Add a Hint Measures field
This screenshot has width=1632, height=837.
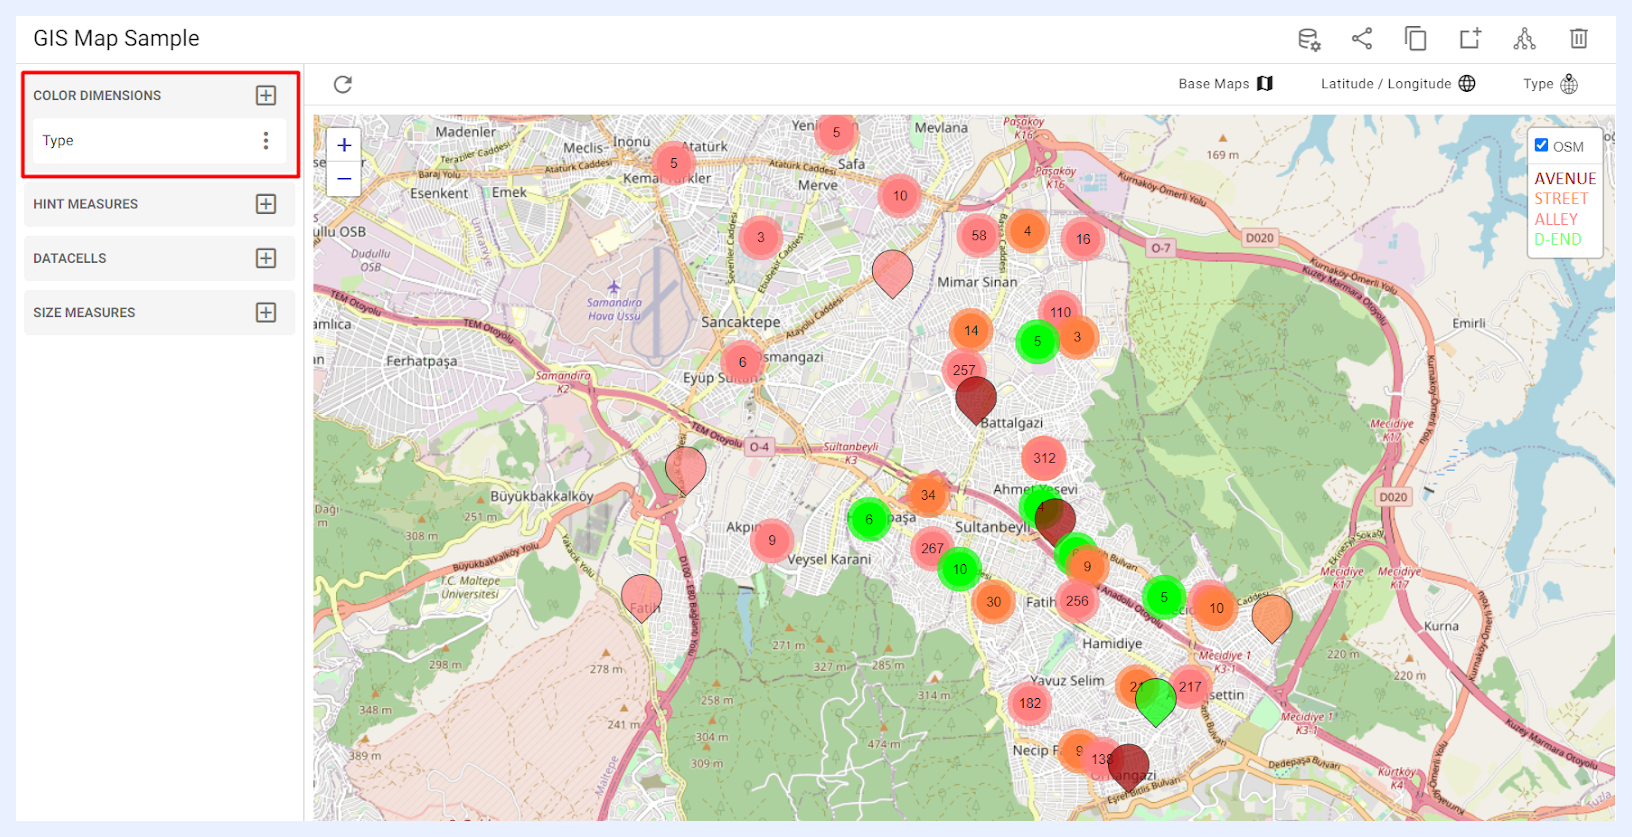pyautogui.click(x=266, y=204)
